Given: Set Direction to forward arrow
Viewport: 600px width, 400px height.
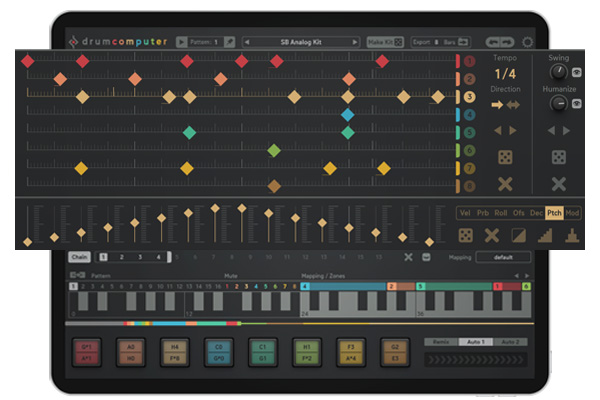Looking at the screenshot, I should (x=497, y=104).
